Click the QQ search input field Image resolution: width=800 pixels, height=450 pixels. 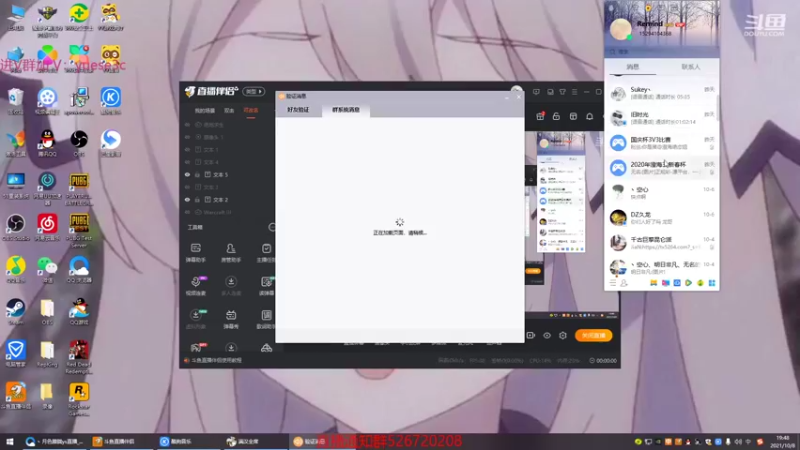pos(662,52)
